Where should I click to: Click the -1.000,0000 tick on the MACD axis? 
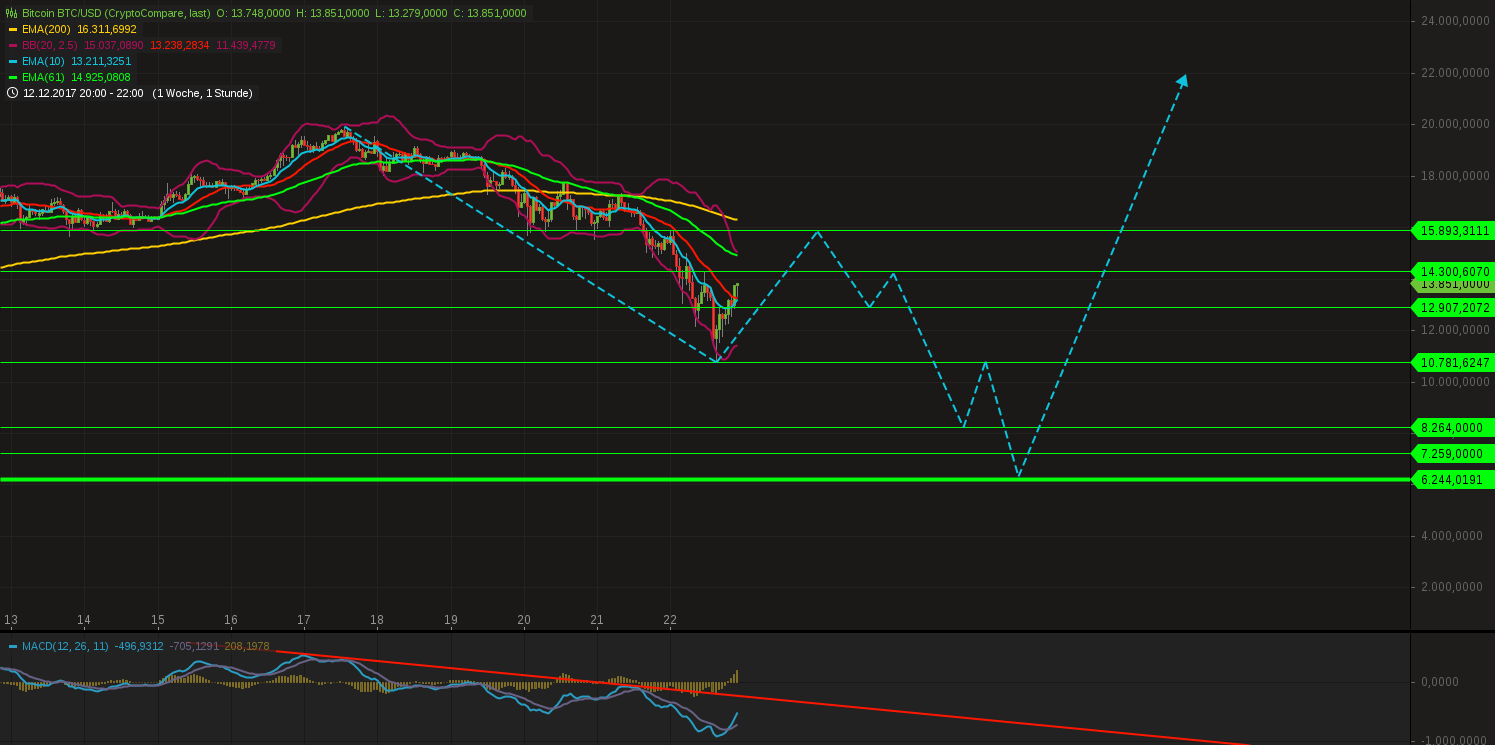pyautogui.click(x=1455, y=739)
